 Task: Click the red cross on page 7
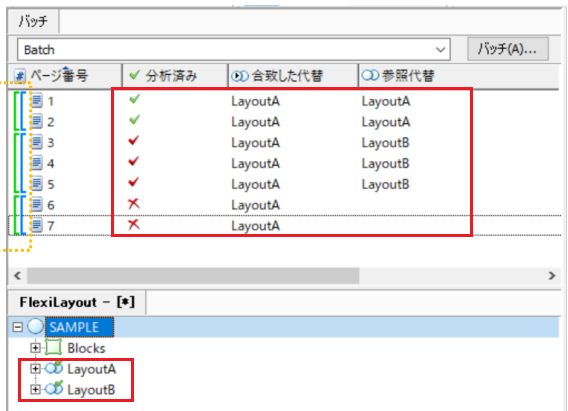(x=134, y=225)
